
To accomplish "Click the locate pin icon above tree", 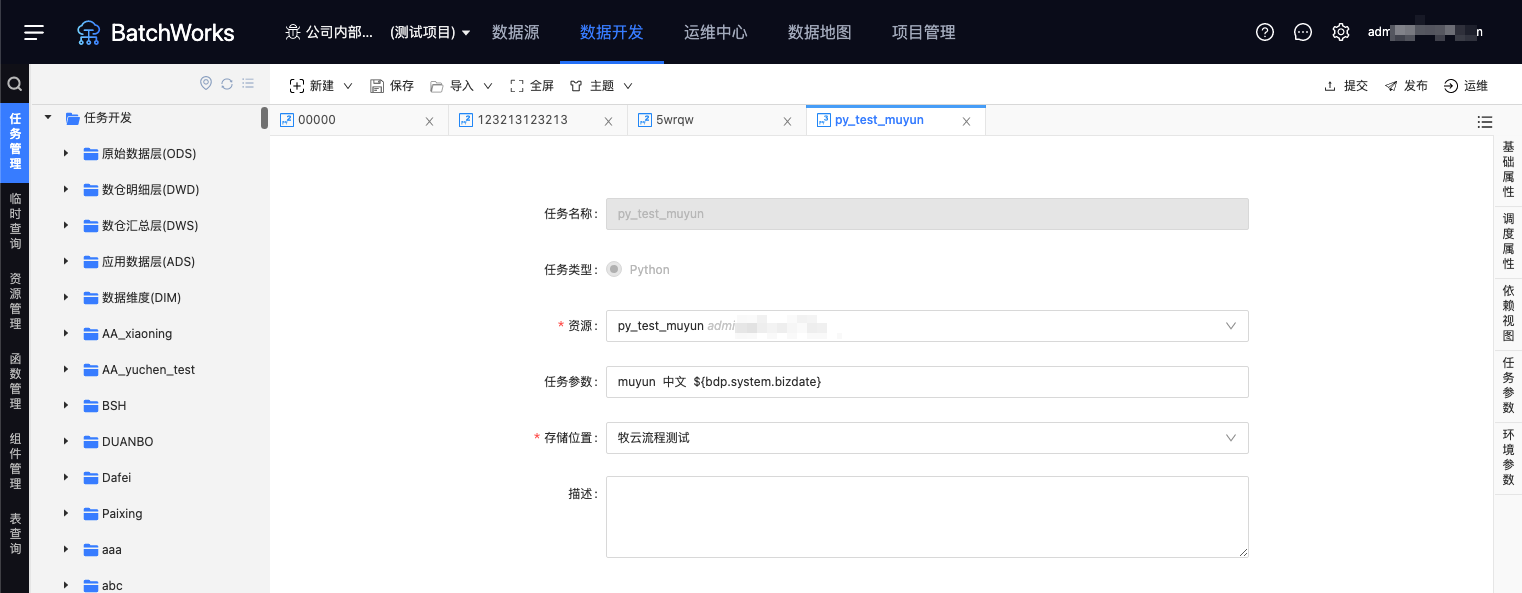I will [x=206, y=83].
